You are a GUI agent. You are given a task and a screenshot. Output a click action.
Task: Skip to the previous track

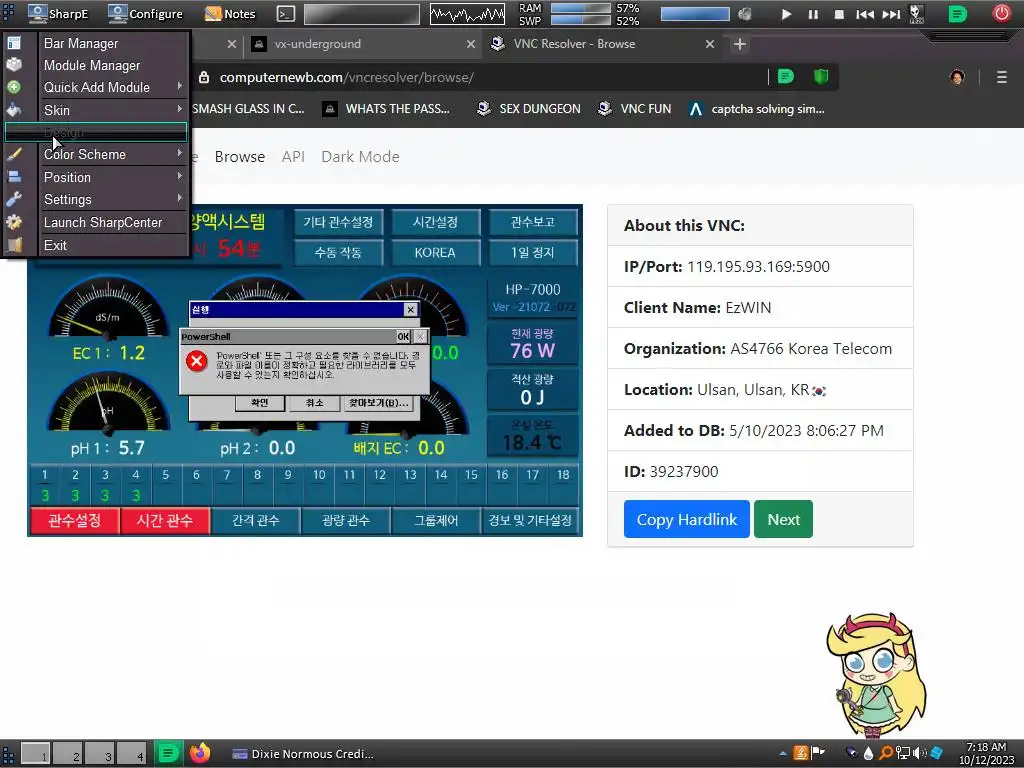point(865,14)
